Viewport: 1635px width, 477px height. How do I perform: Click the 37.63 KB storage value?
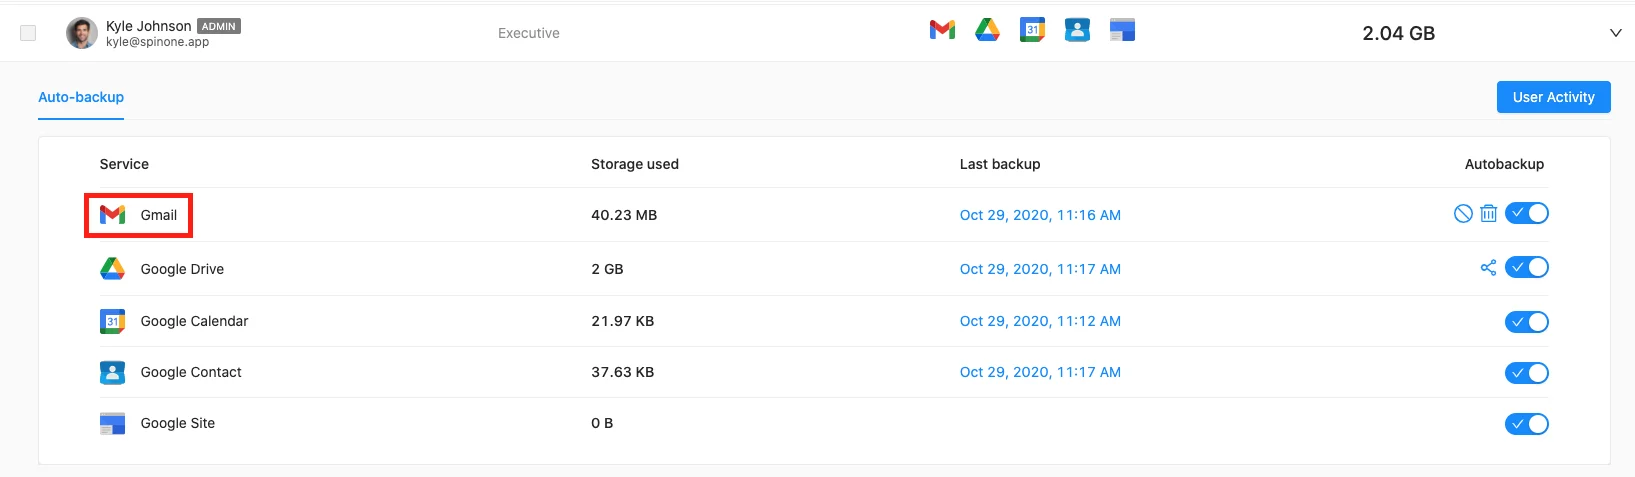622,372
